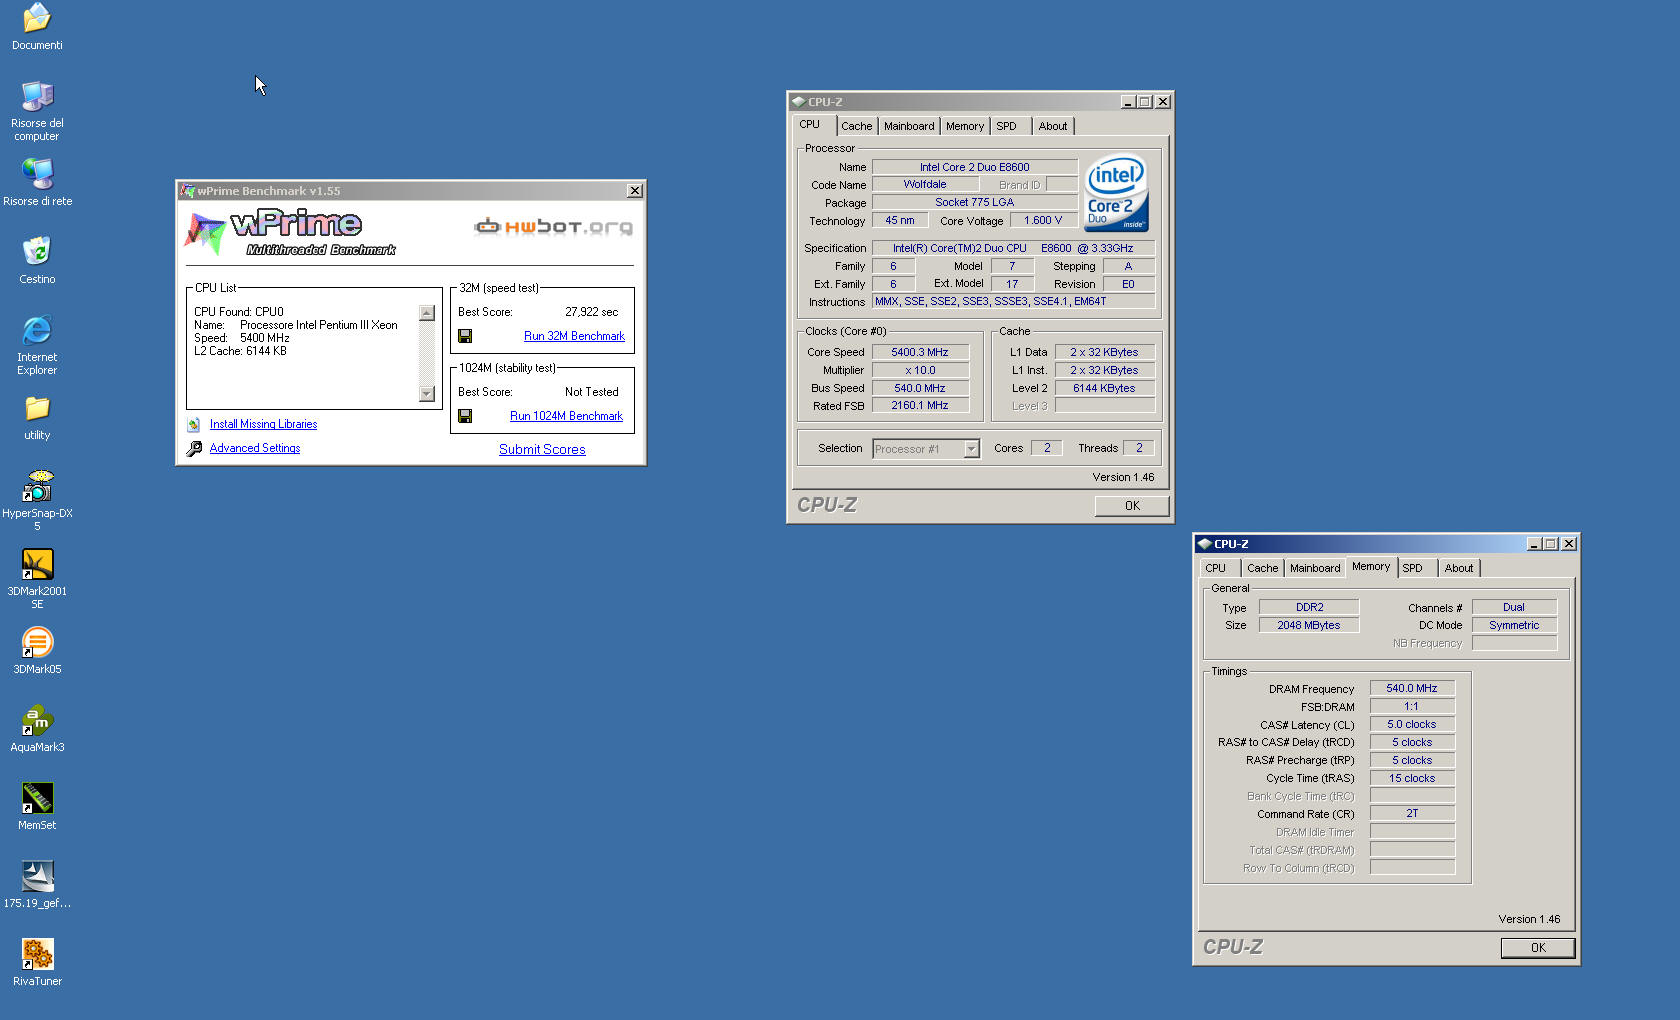This screenshot has width=1680, height=1020.
Task: Launch MemSet desktop icon
Action: tap(37, 798)
